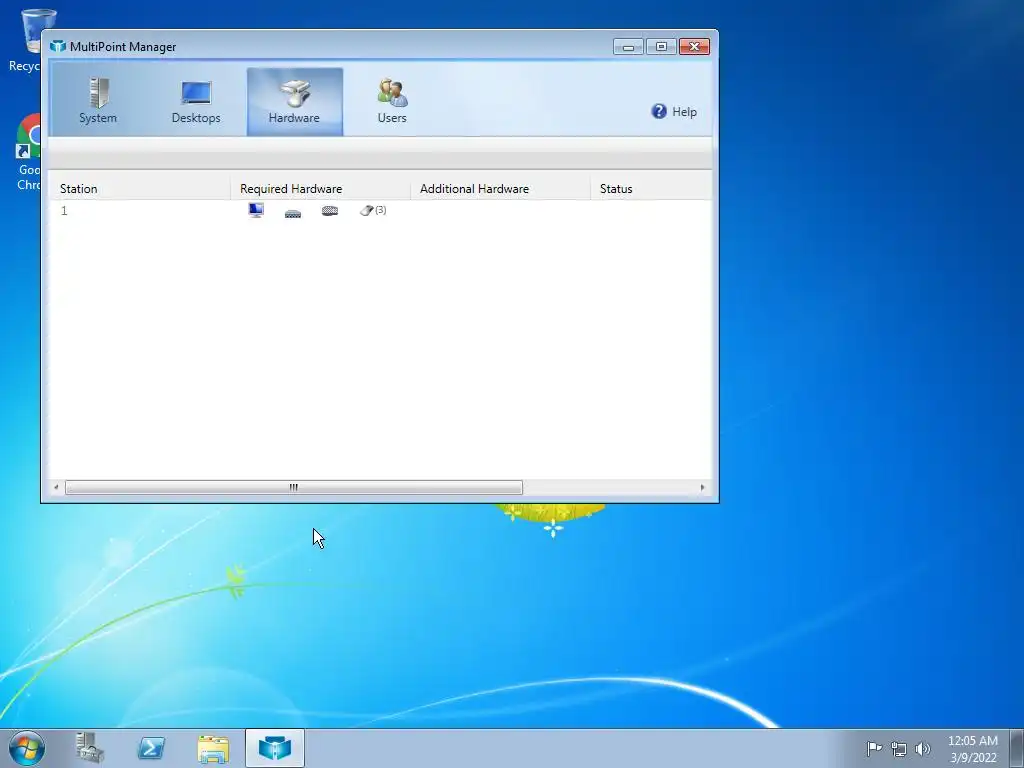Click the Additional Hardware column header
1024x768 pixels.
500,189
